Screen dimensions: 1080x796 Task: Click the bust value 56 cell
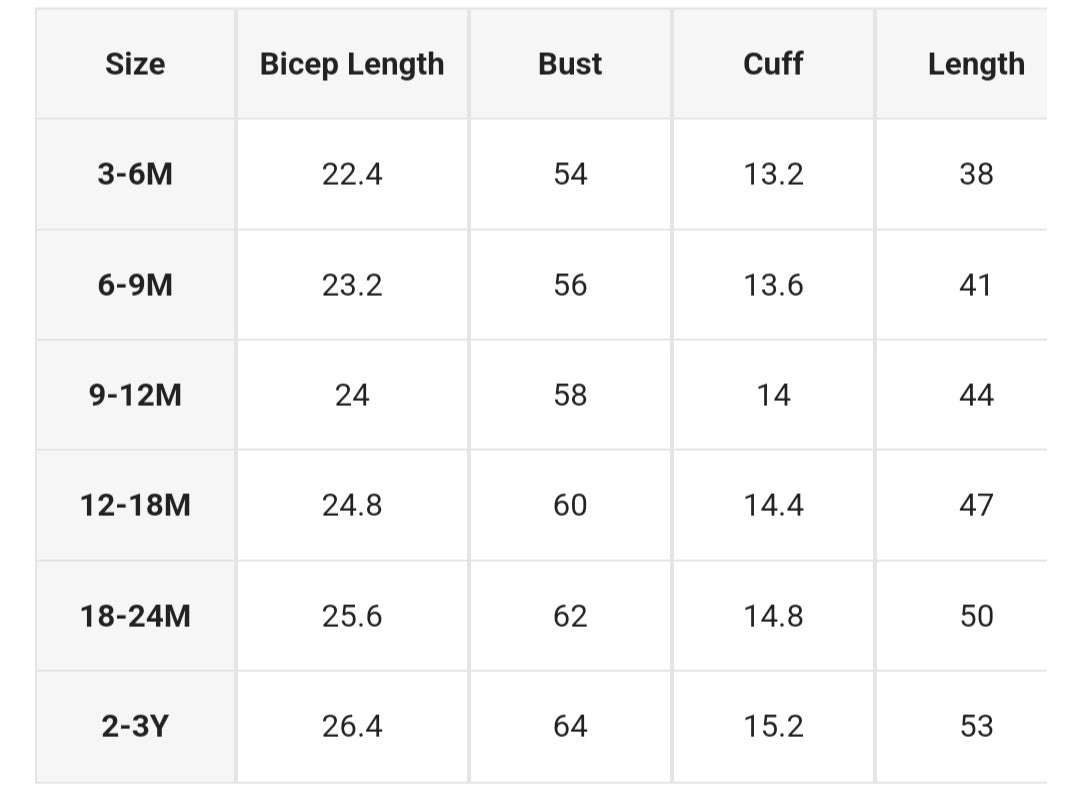[x=570, y=285]
